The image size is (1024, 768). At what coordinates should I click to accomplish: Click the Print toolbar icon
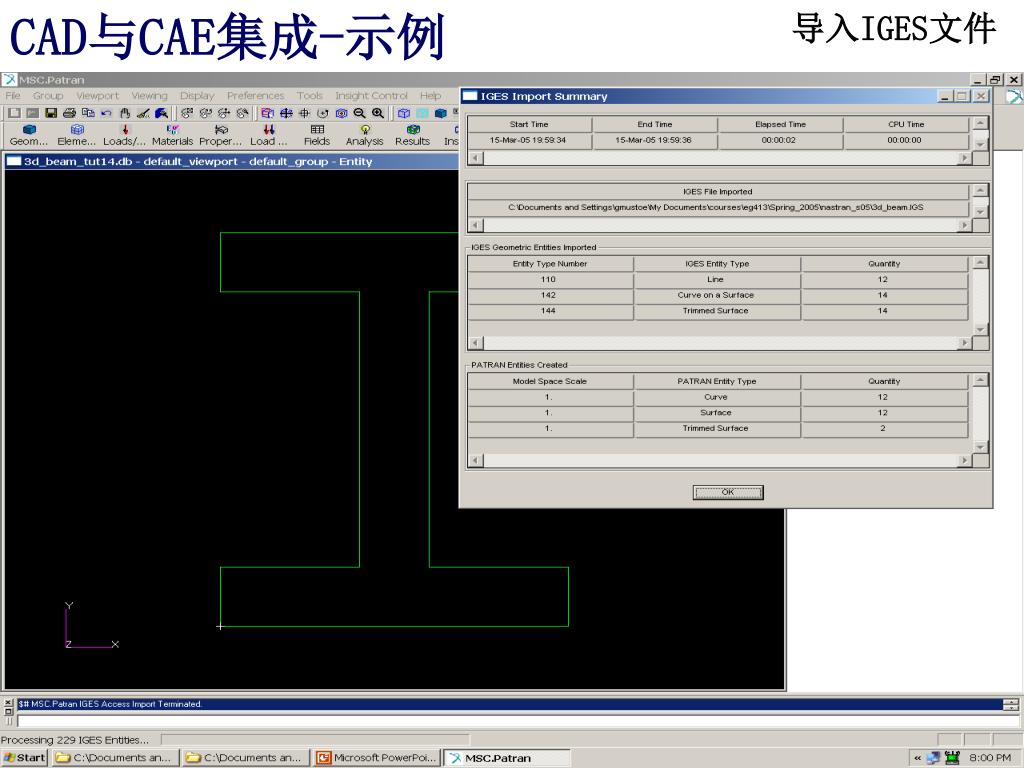click(x=69, y=113)
